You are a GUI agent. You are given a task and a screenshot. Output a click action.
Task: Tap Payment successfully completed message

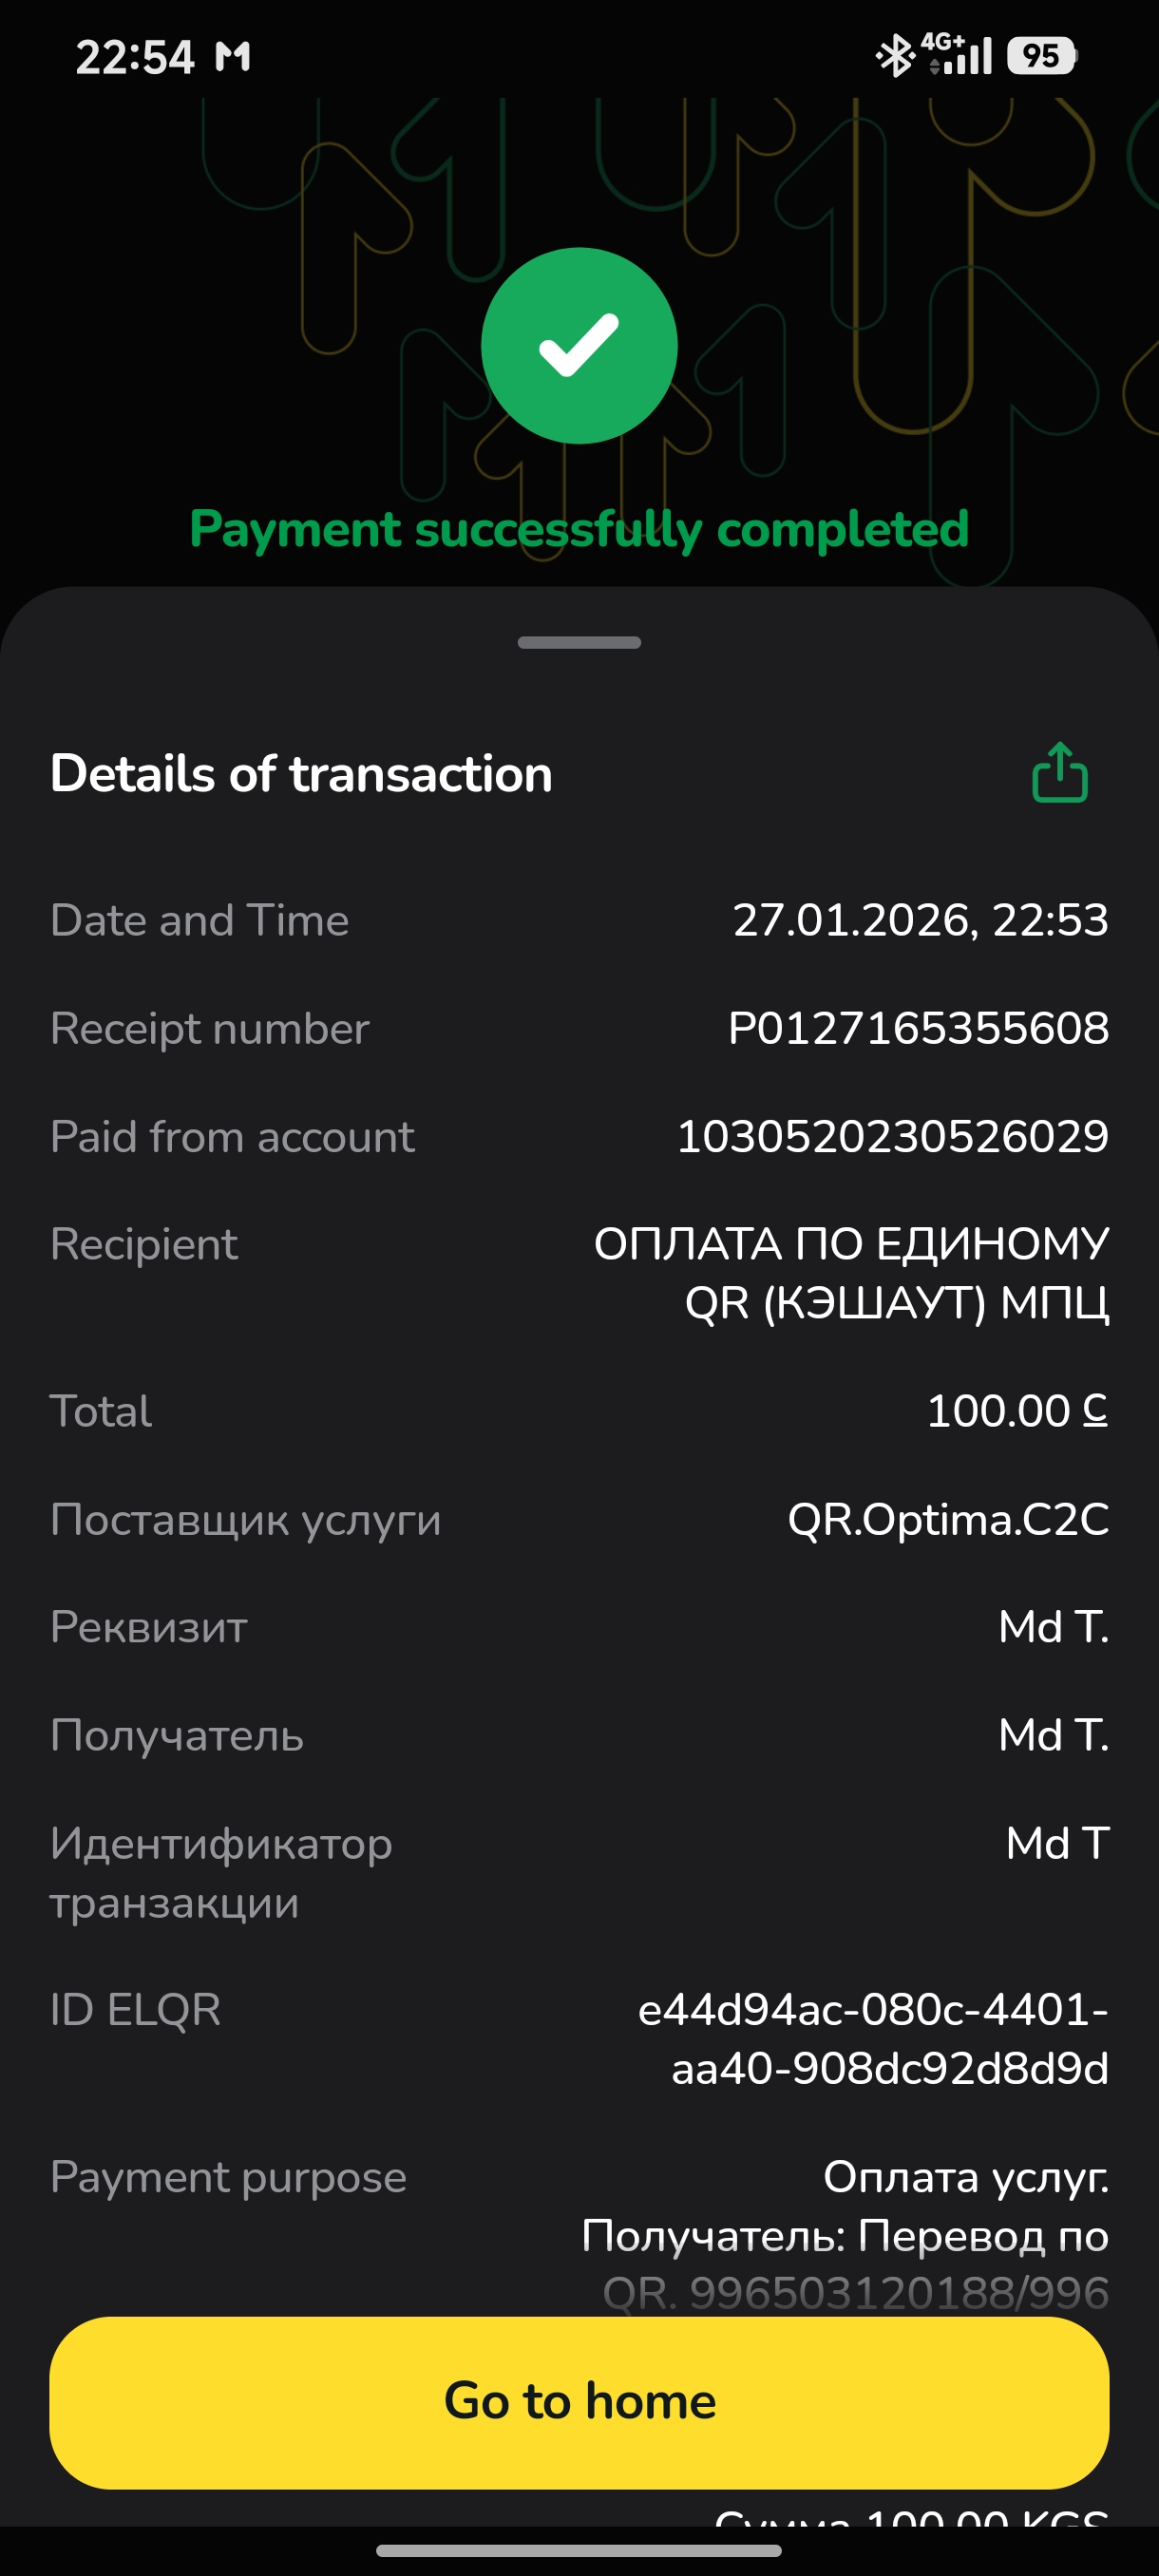pos(579,528)
